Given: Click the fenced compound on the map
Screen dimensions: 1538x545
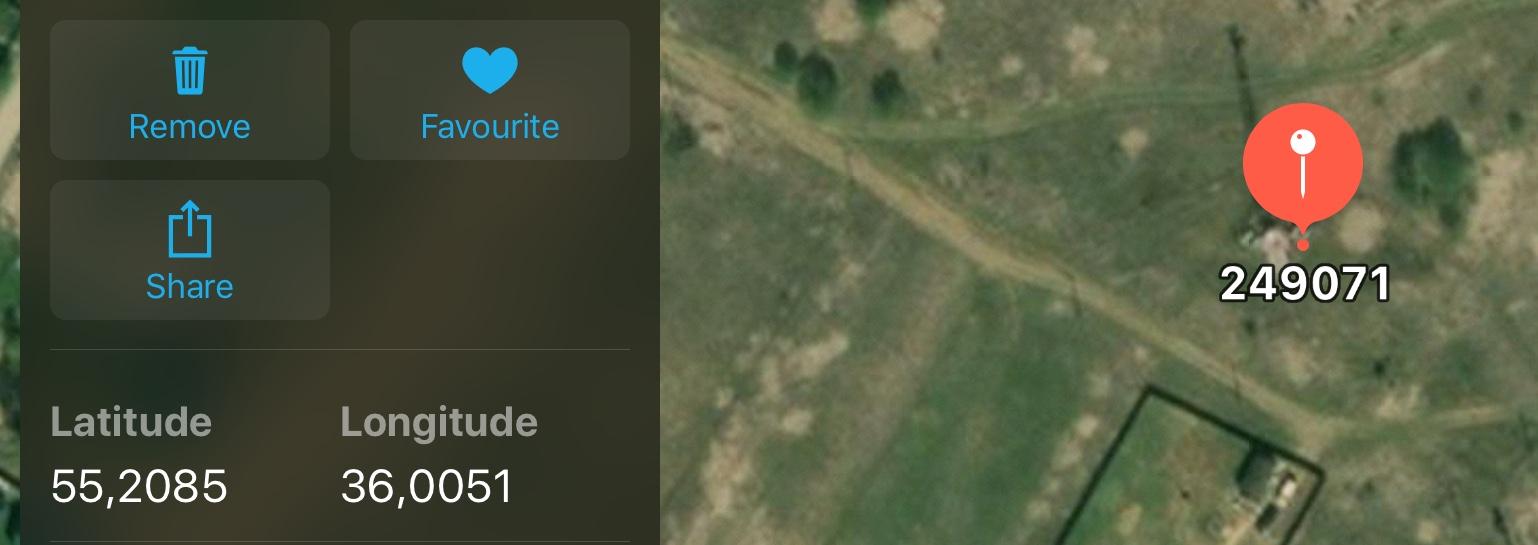Looking at the screenshot, I should coord(1190,470).
